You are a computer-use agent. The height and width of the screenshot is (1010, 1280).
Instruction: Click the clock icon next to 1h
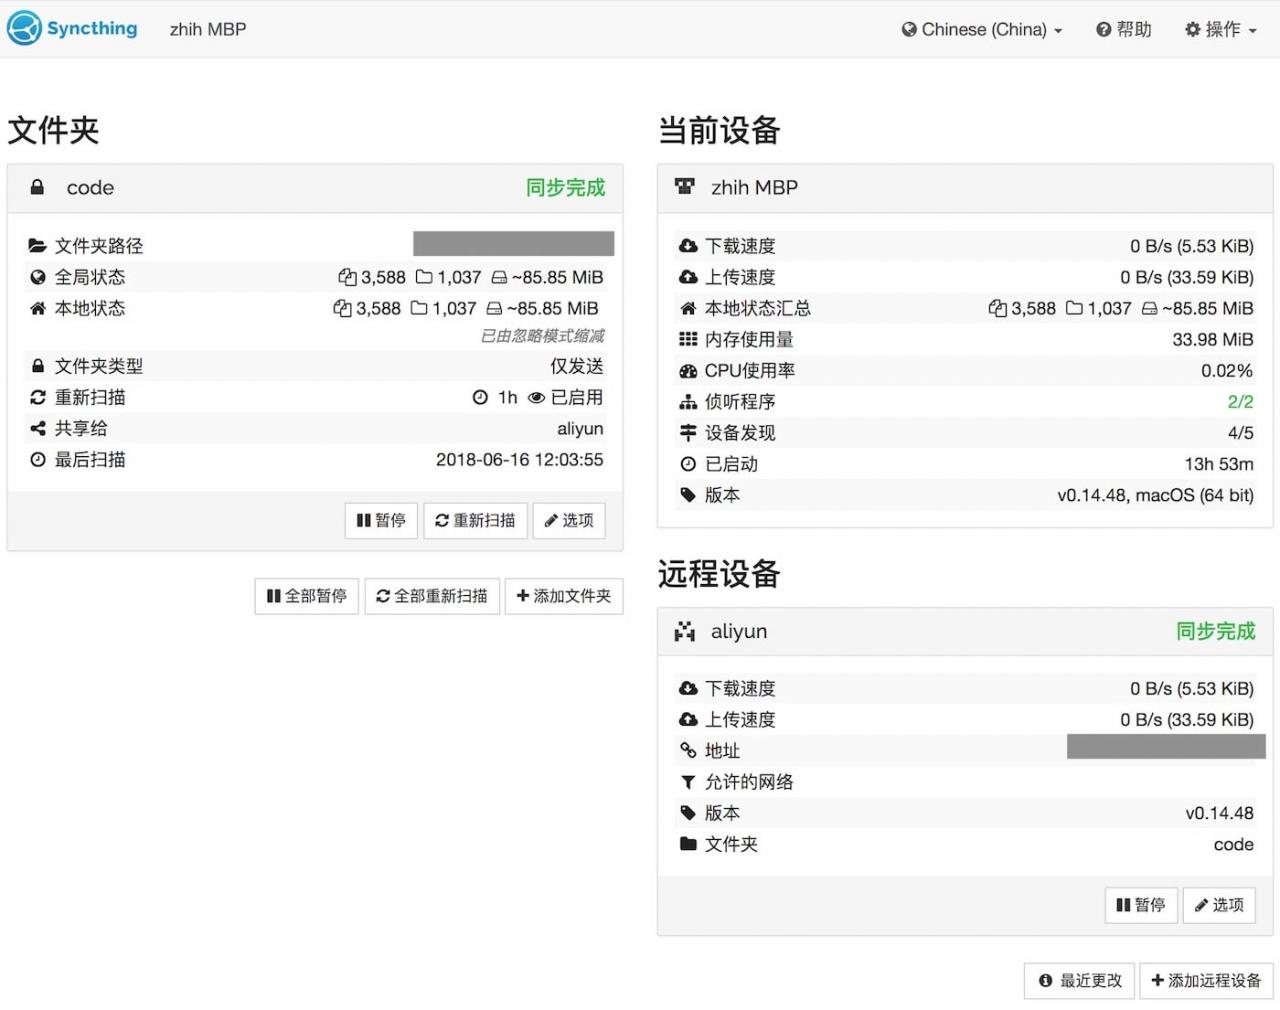click(480, 397)
